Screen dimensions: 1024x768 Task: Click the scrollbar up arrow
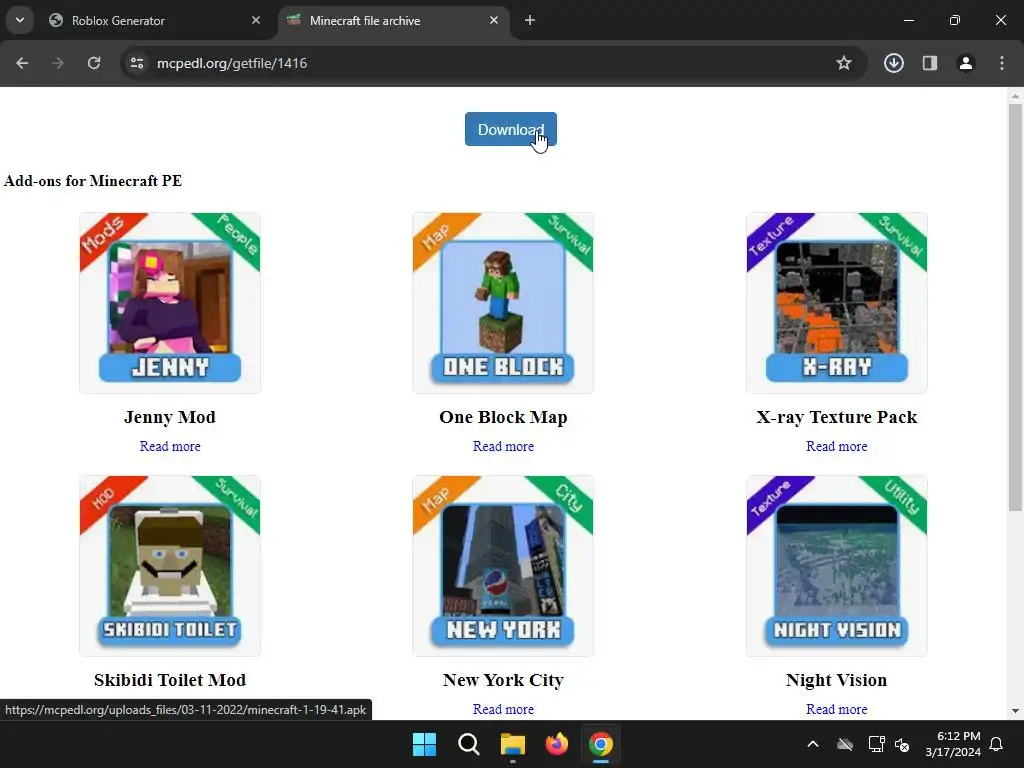point(1015,96)
